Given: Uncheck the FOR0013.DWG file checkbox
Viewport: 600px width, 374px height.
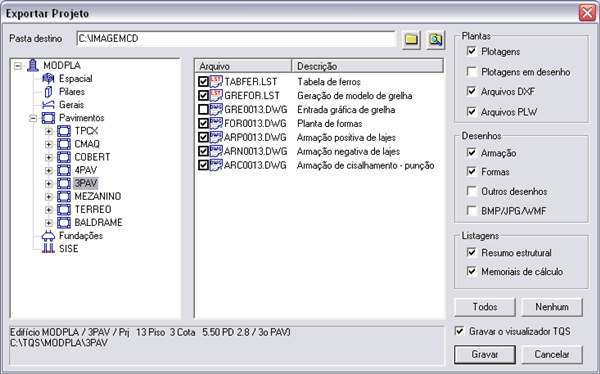Looking at the screenshot, I should pos(203,124).
